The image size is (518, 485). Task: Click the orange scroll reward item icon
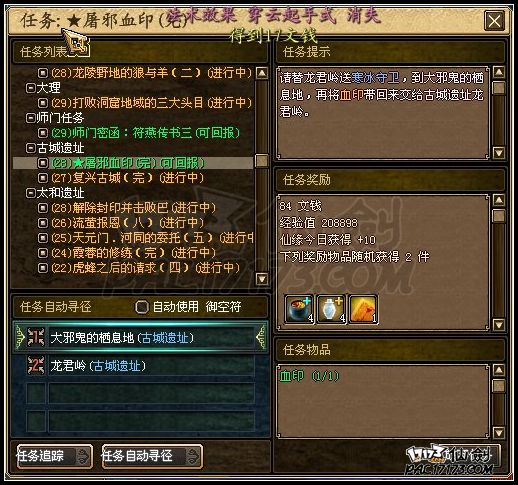click(363, 309)
